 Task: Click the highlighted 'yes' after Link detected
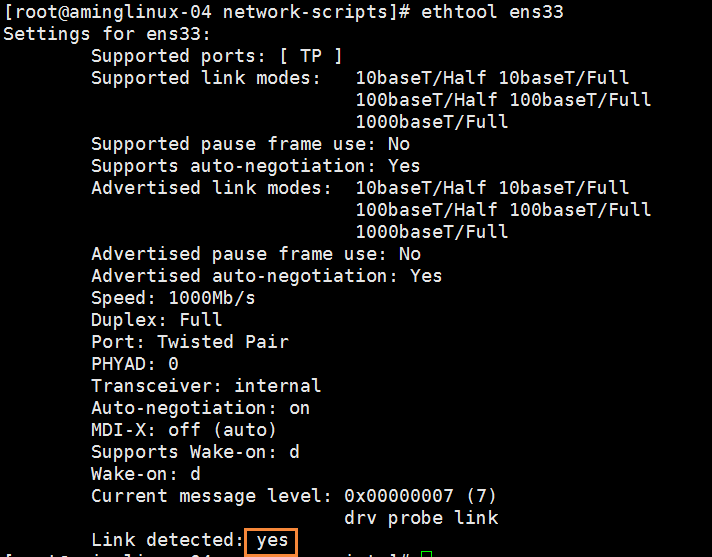[272, 540]
